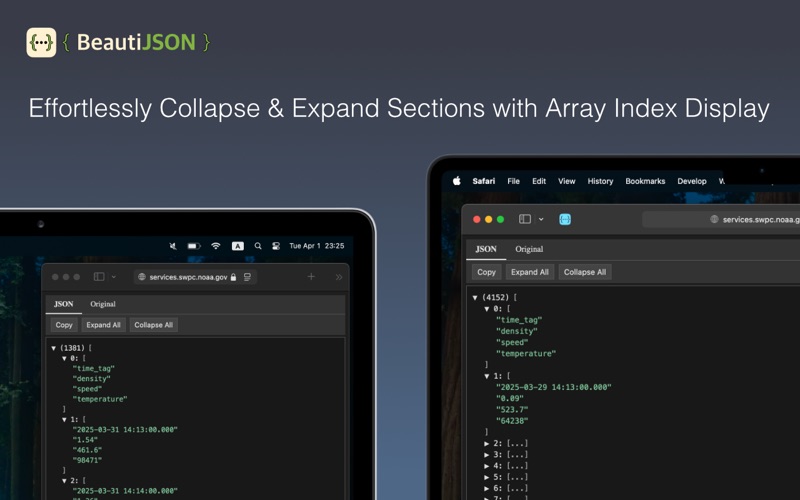Expand array item 2 in right window
This screenshot has height=500, width=800.
click(487, 443)
